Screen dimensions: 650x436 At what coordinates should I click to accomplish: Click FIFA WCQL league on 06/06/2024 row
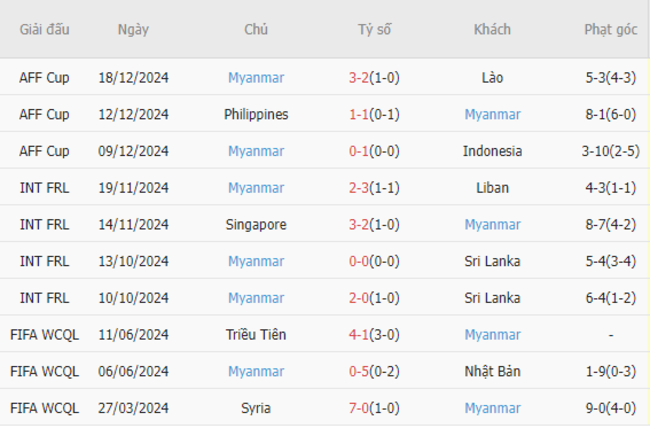44,371
